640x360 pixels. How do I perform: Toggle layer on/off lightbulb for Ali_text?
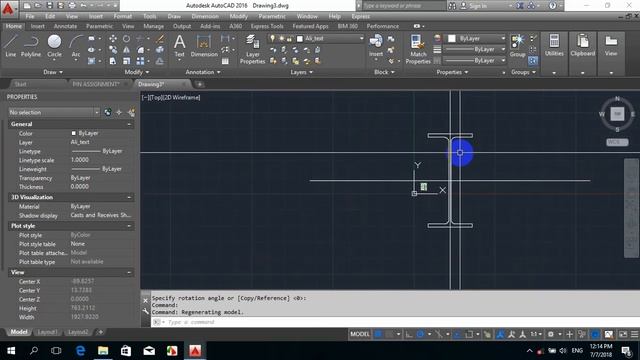(273, 38)
